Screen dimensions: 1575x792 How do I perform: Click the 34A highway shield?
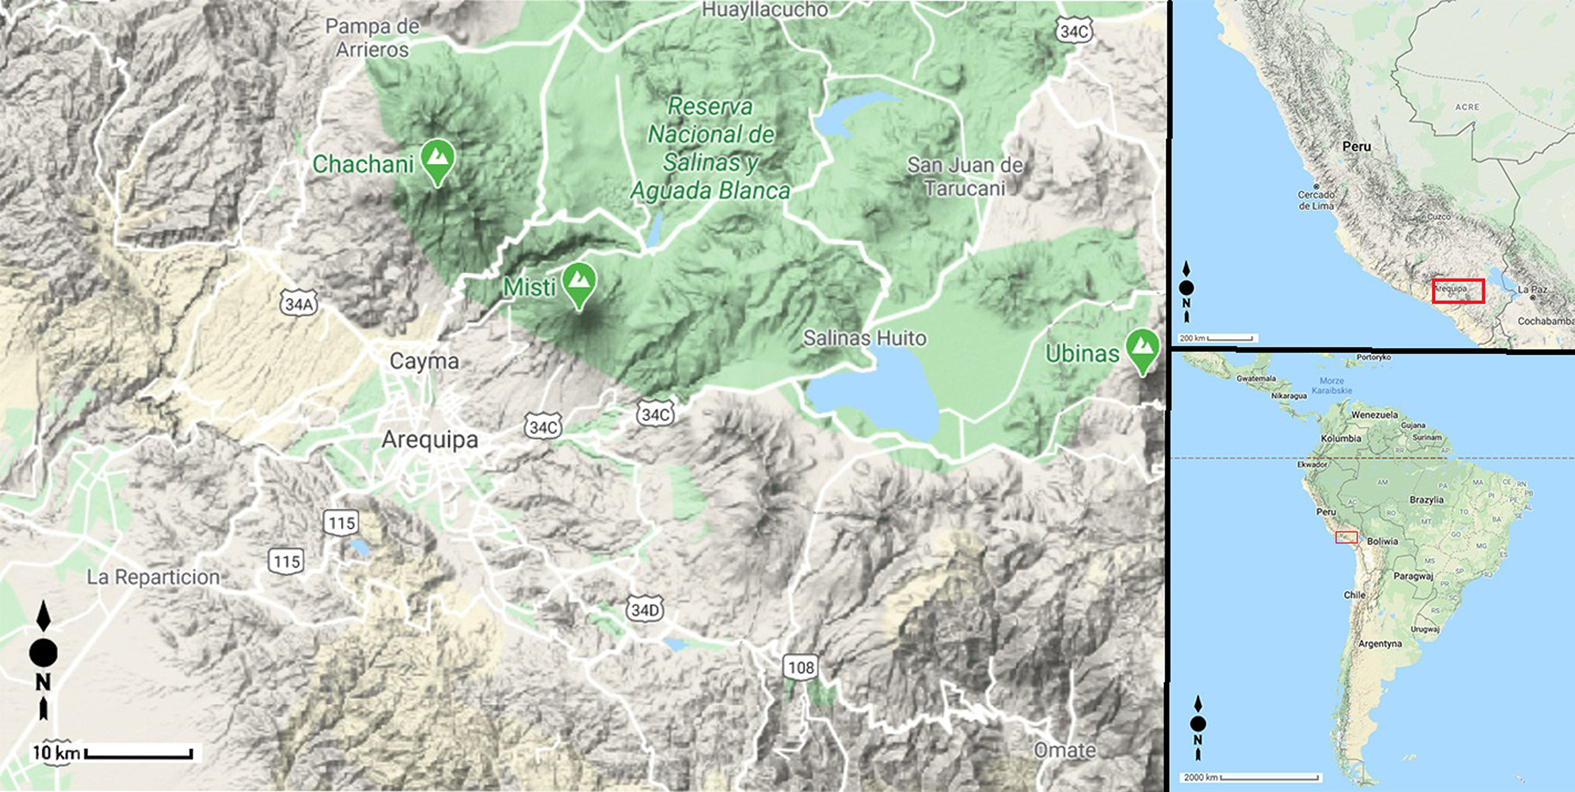tap(298, 303)
